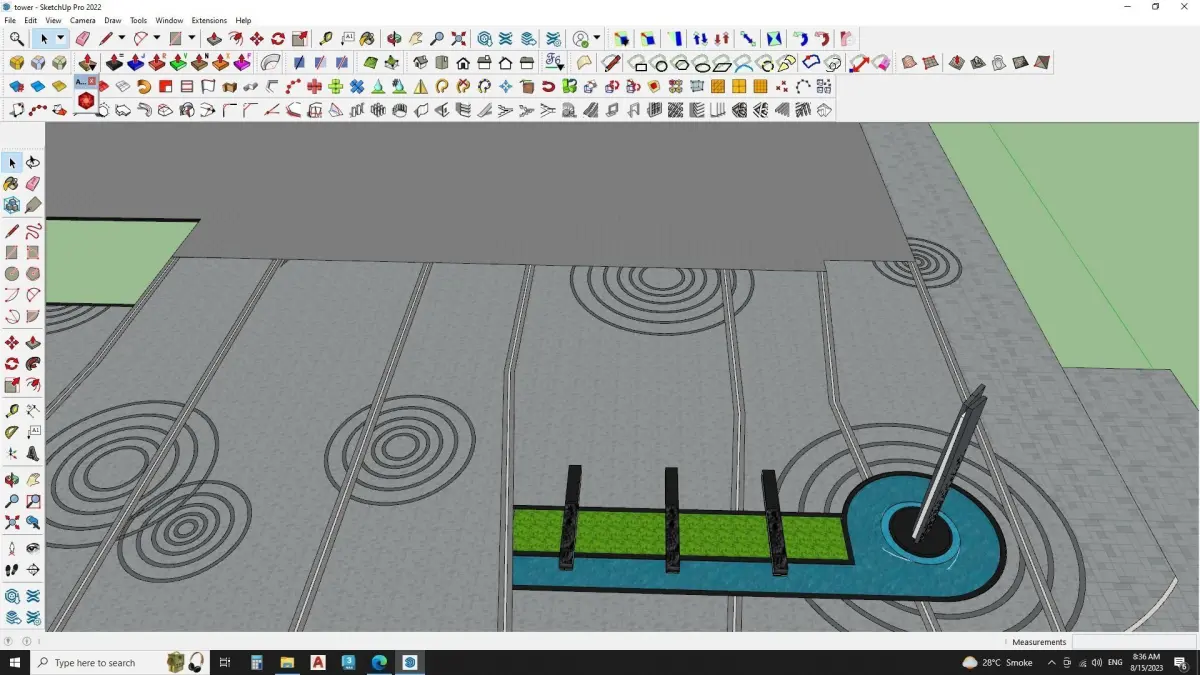Choose Follow Push Pull (F) icon

[x=241, y=62]
